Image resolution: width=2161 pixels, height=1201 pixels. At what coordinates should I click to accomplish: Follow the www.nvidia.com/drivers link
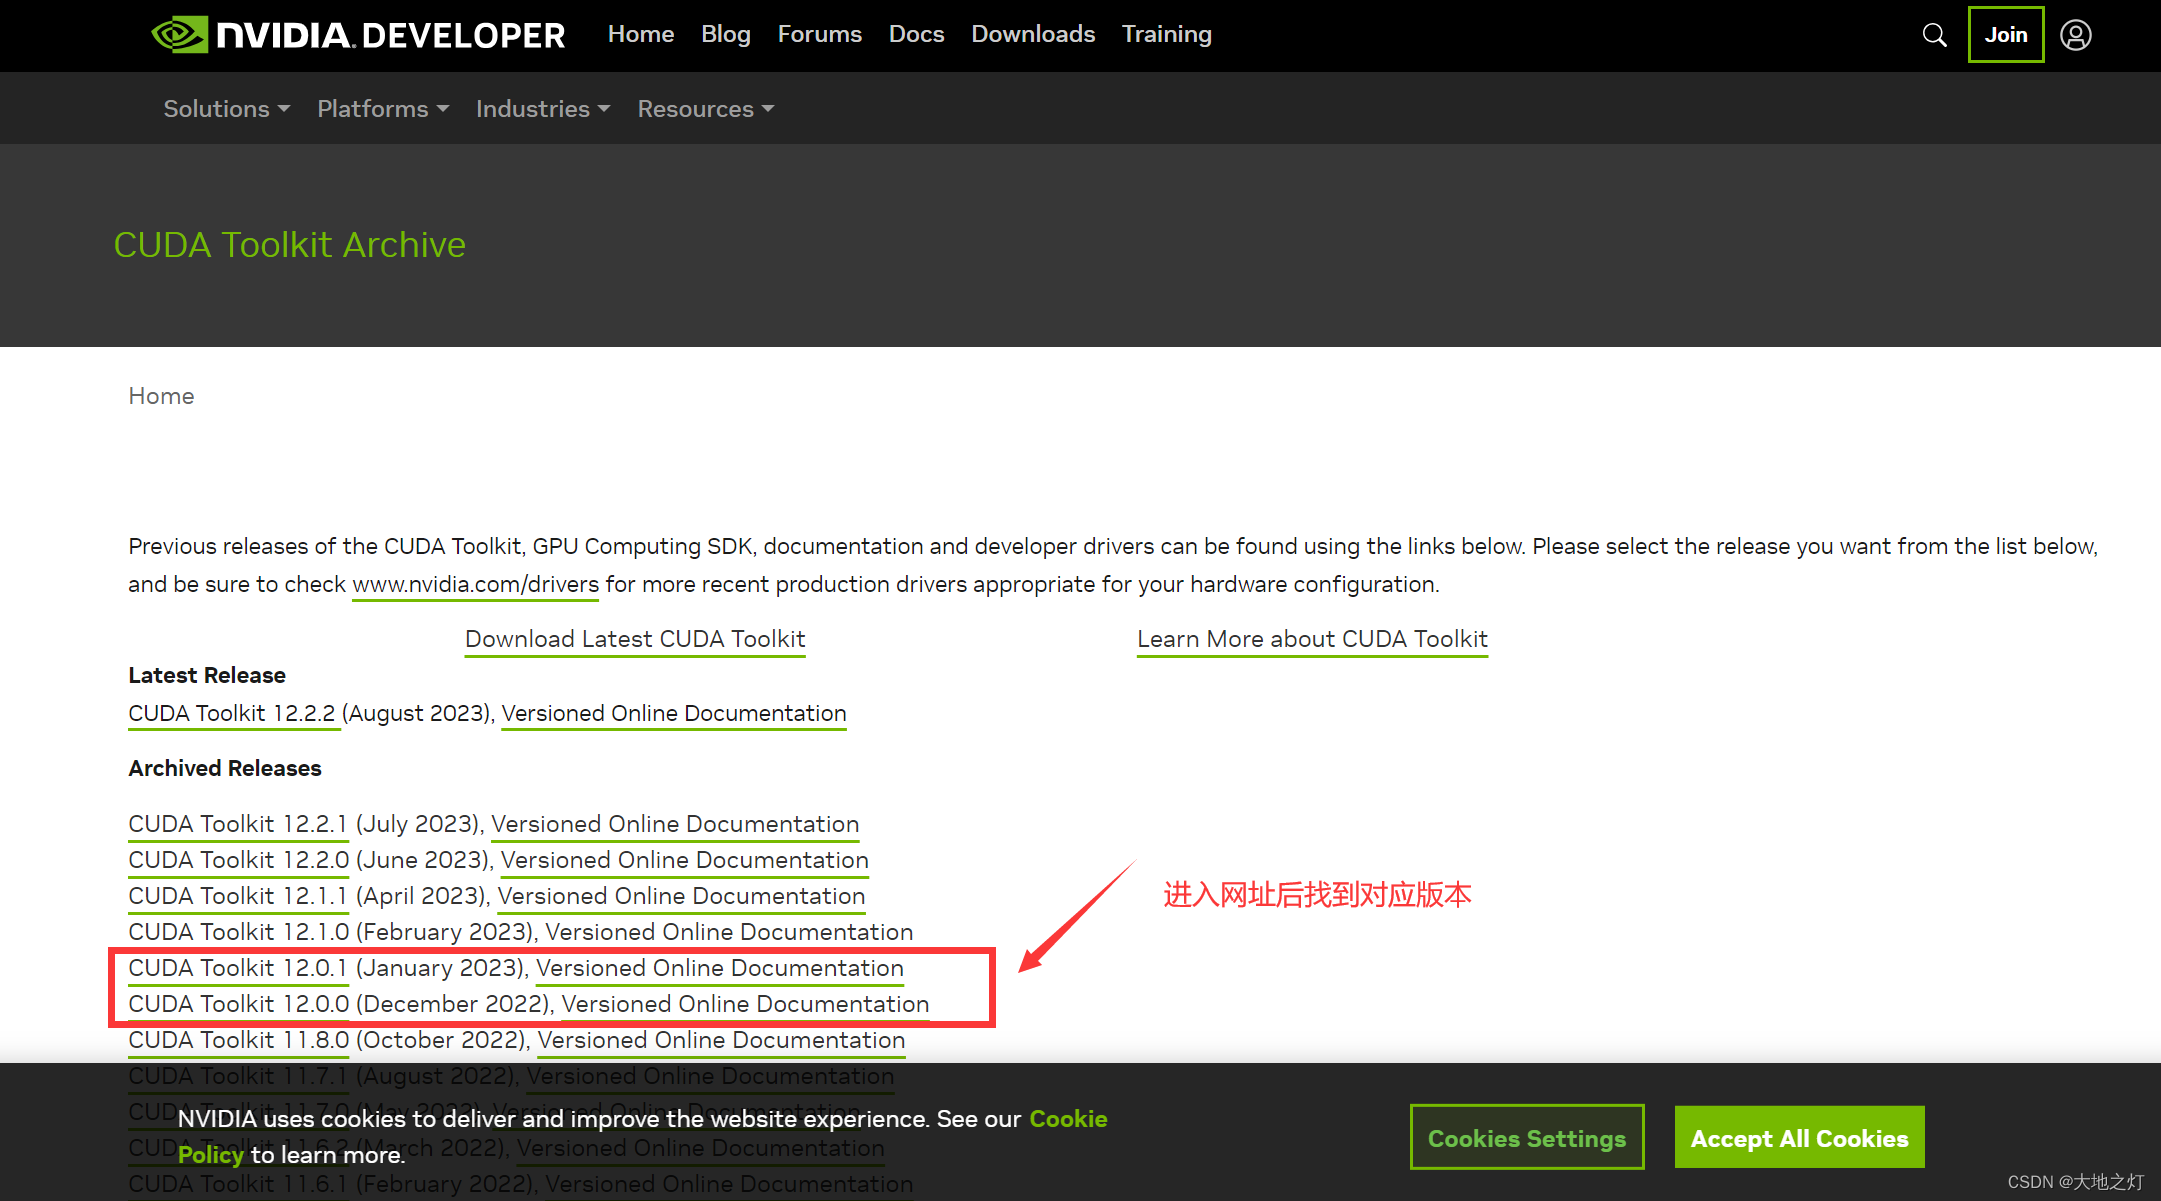tap(475, 584)
